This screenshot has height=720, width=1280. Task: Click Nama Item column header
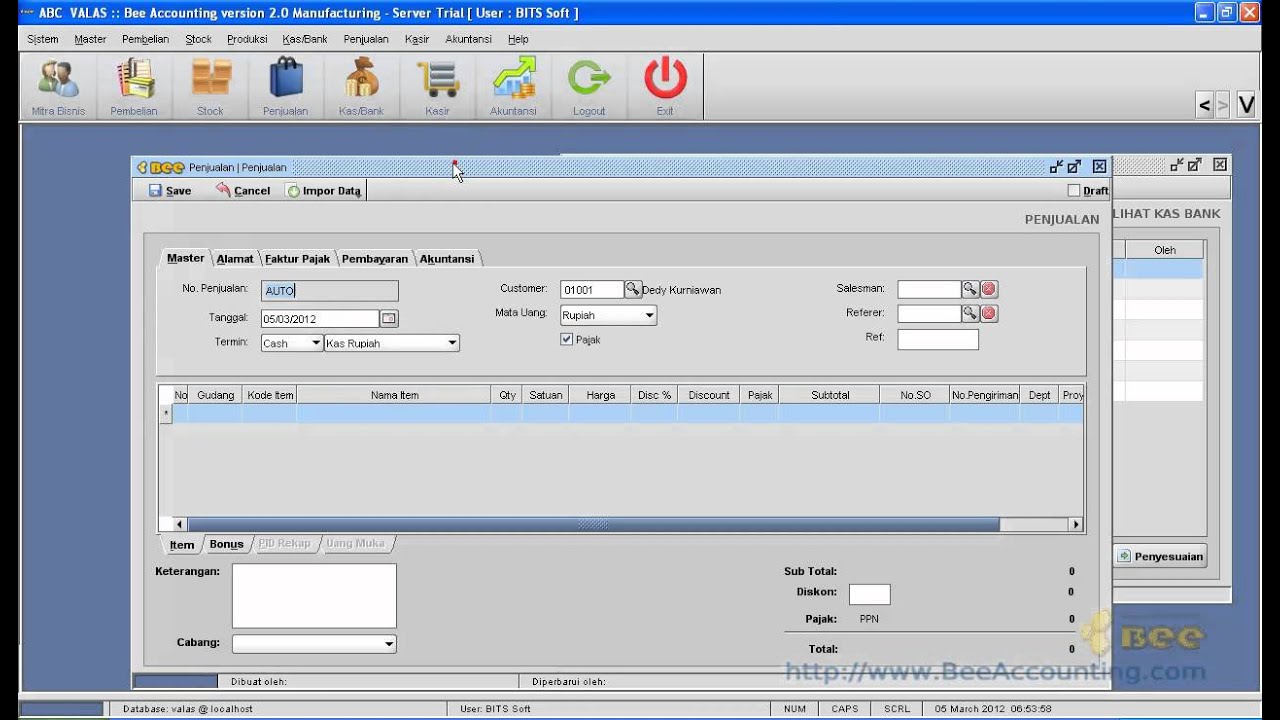pos(394,395)
